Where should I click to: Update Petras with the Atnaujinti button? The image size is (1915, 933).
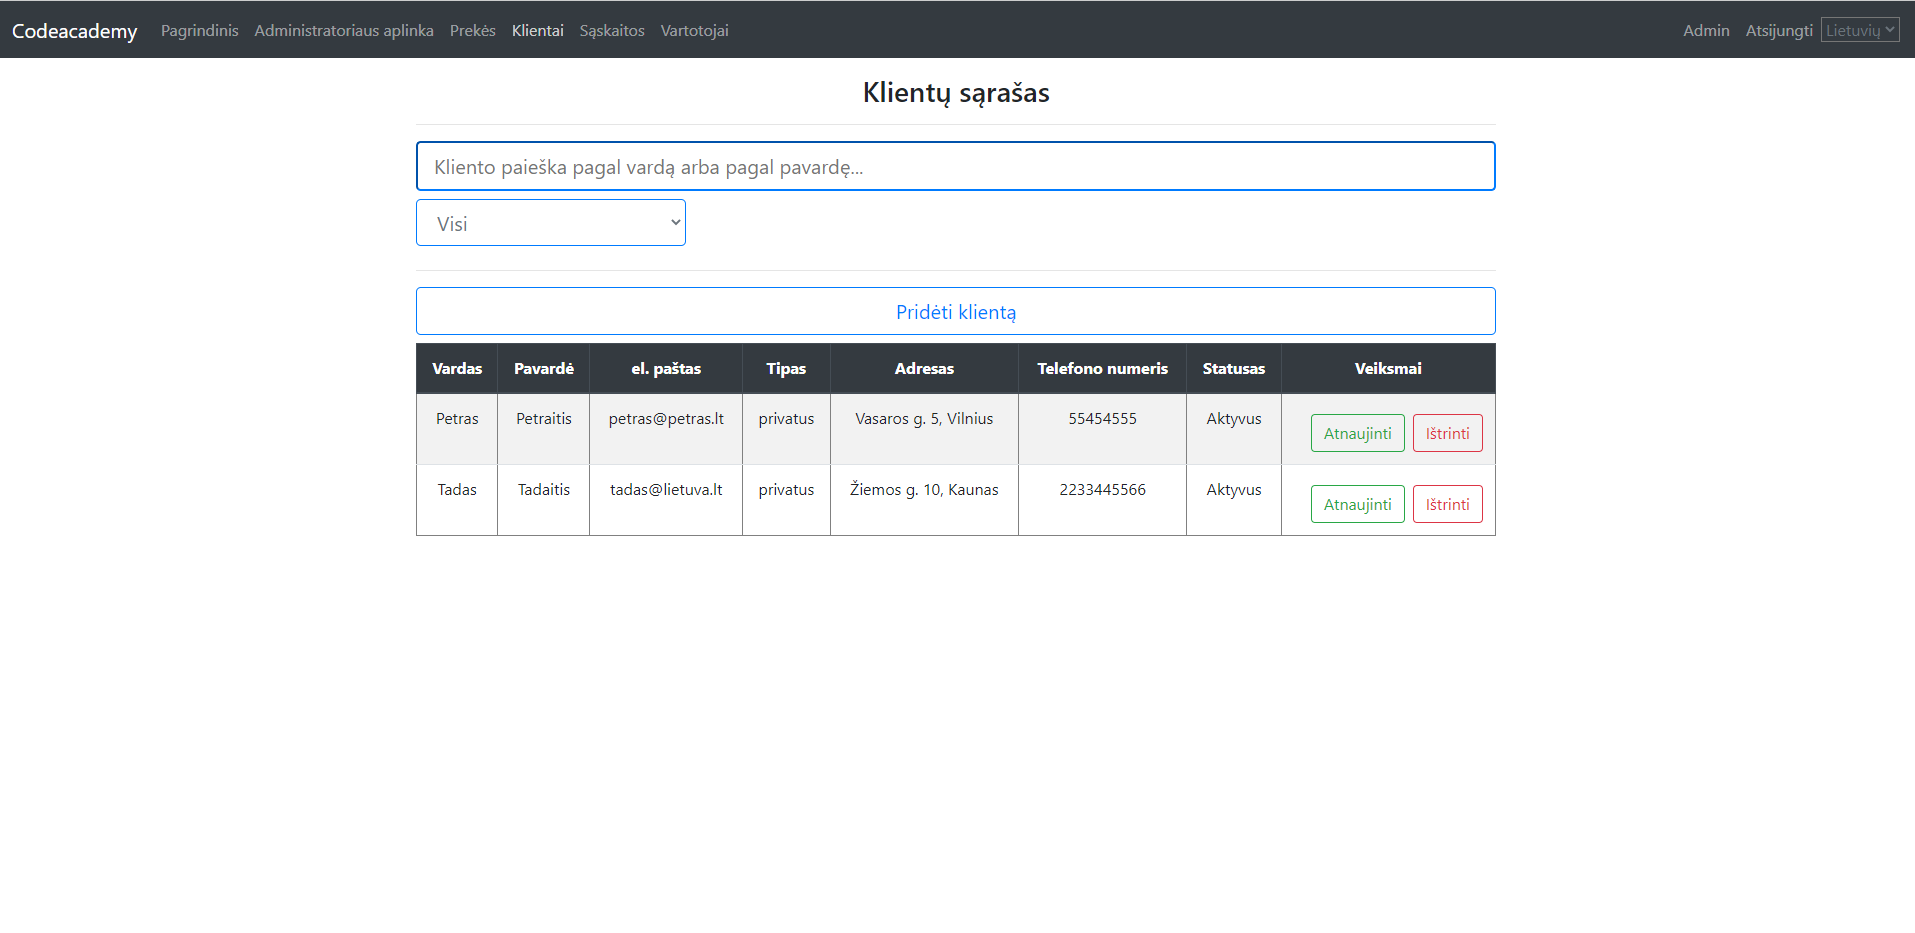click(1357, 432)
